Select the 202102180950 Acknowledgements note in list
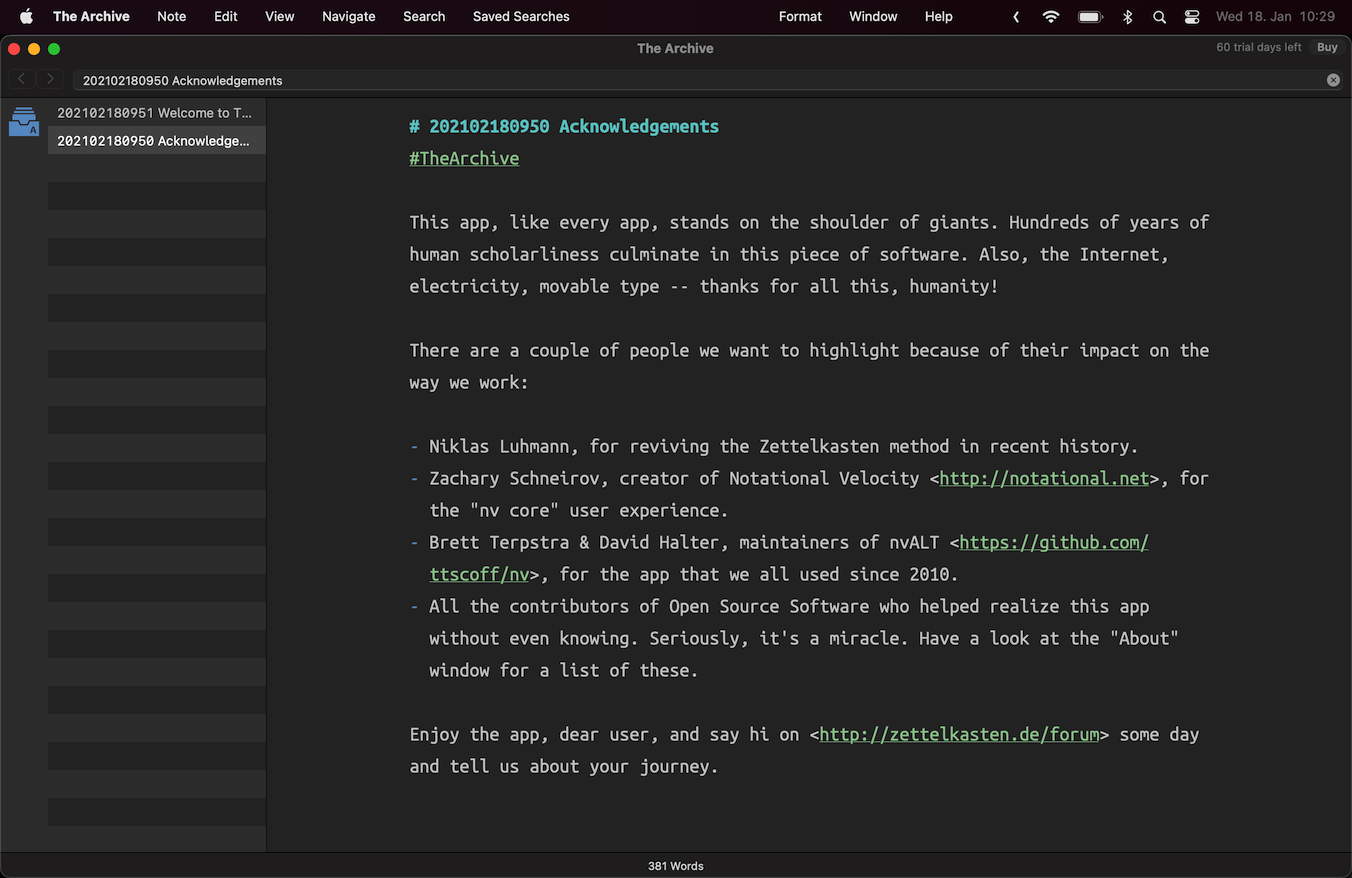The height and width of the screenshot is (878, 1352). (156, 140)
